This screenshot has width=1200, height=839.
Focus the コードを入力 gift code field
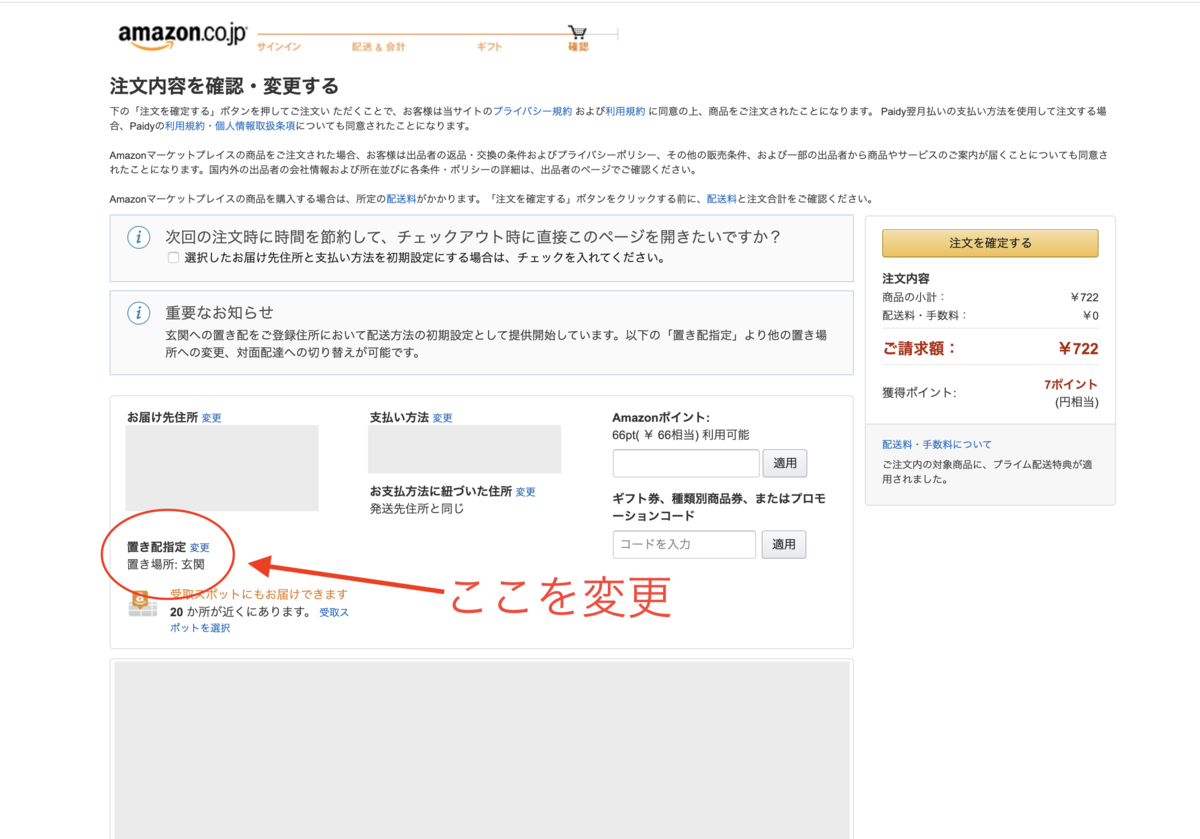click(x=684, y=544)
